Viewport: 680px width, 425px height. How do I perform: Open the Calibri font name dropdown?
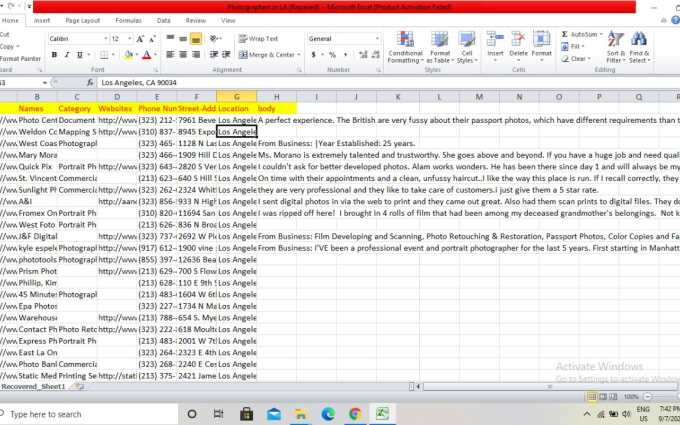click(x=105, y=39)
